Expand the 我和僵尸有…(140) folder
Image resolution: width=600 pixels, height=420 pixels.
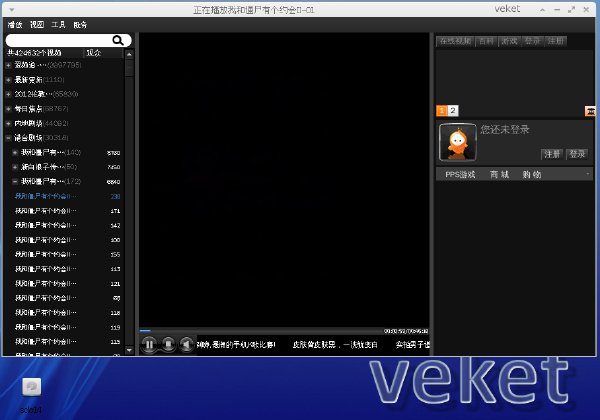15,153
